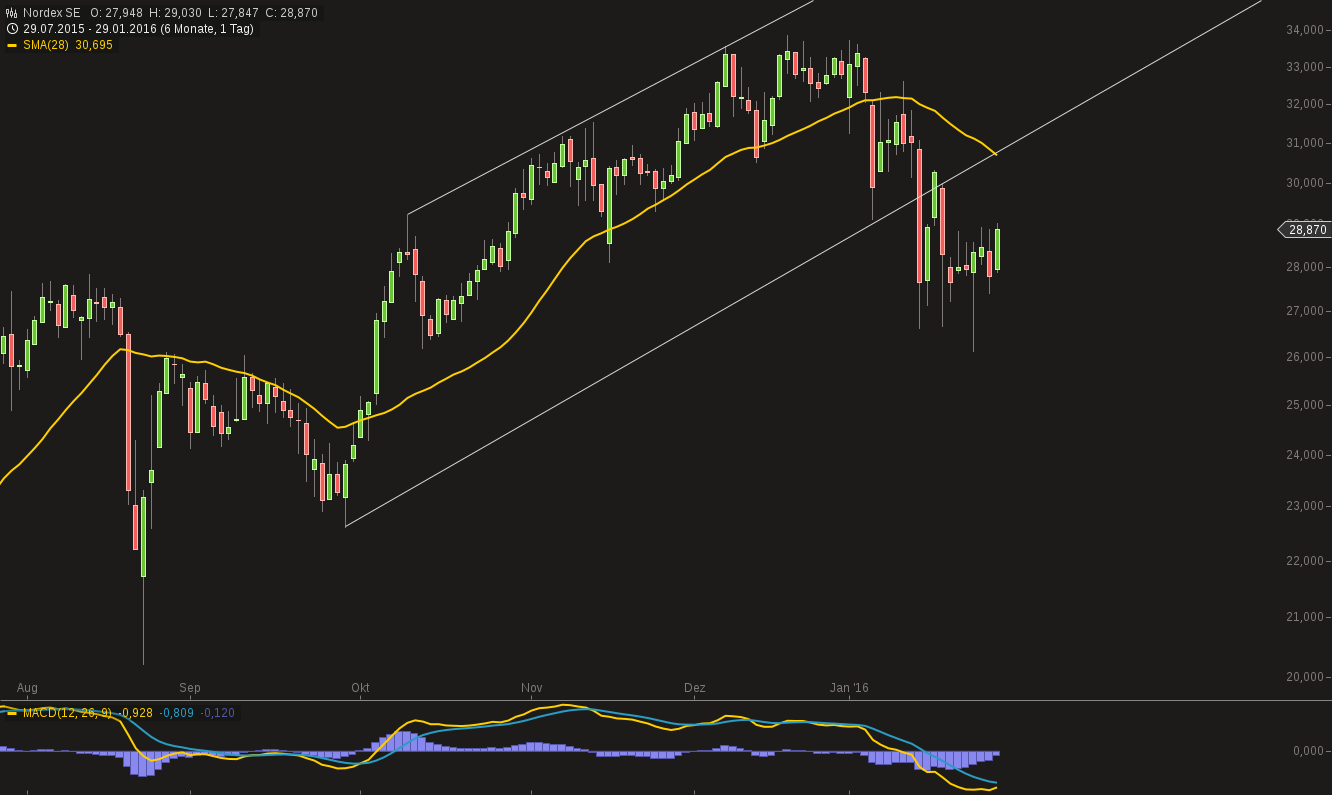Screen dimensions: 1332x795
Task: Click the 20,000 price axis label
Action: tap(1305, 677)
